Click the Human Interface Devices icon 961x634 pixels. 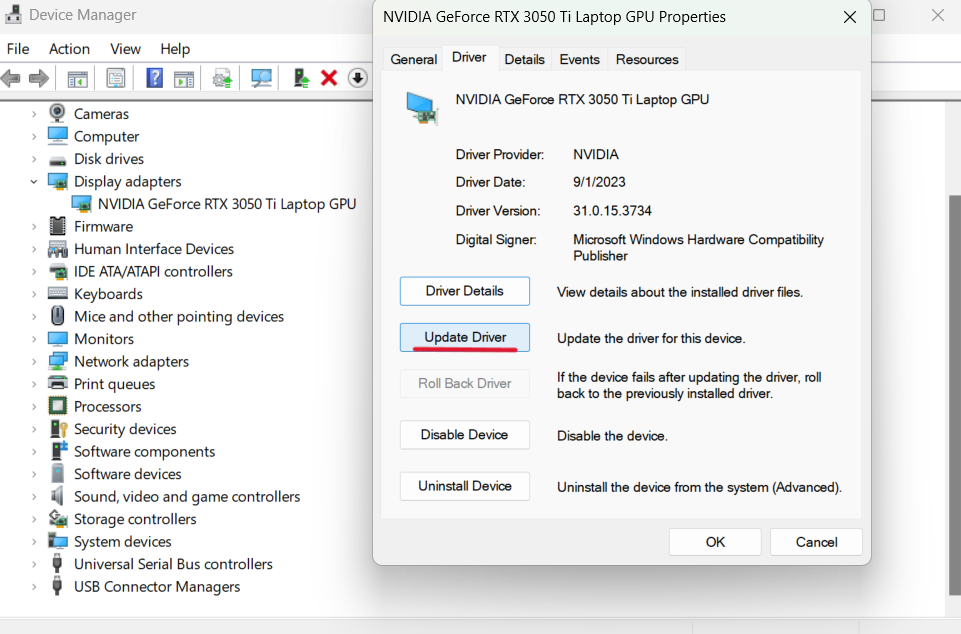(x=58, y=249)
